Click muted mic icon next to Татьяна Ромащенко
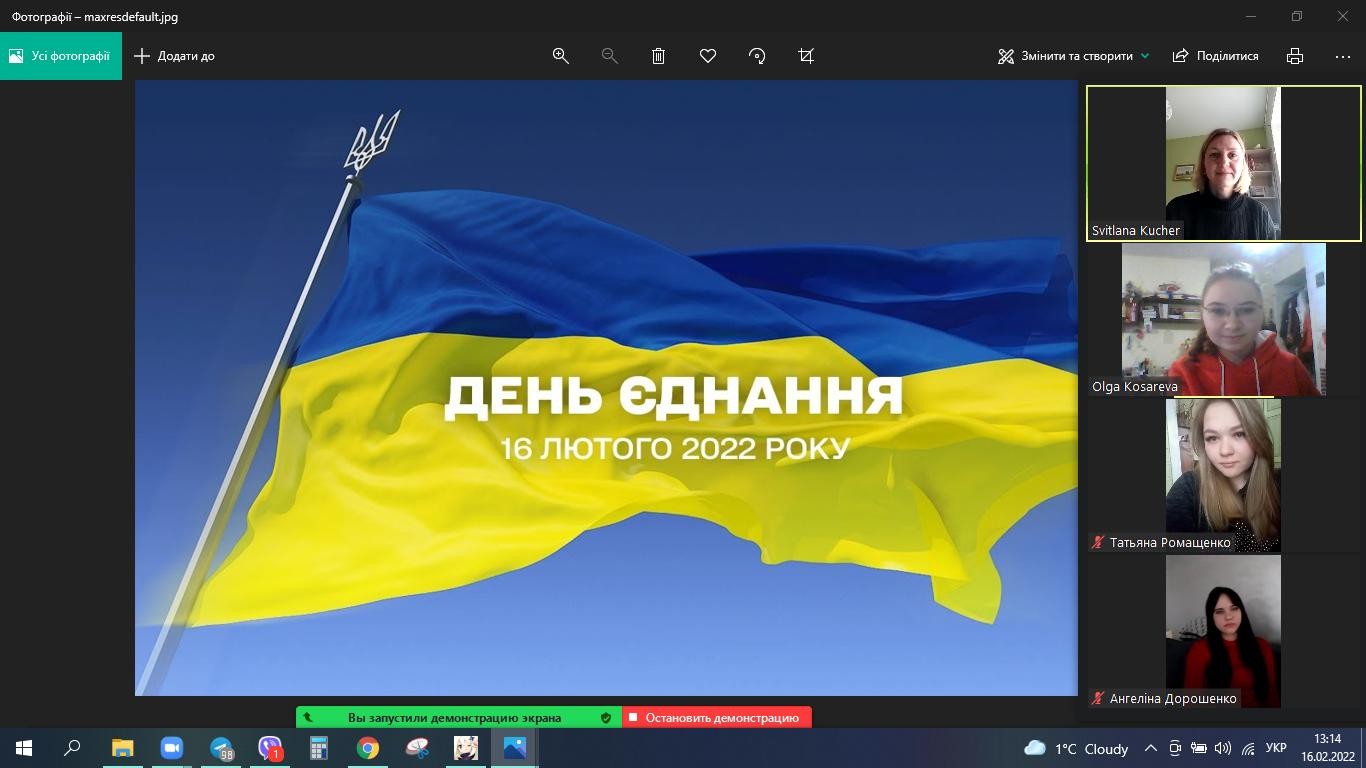The height and width of the screenshot is (768, 1366). tap(1098, 542)
